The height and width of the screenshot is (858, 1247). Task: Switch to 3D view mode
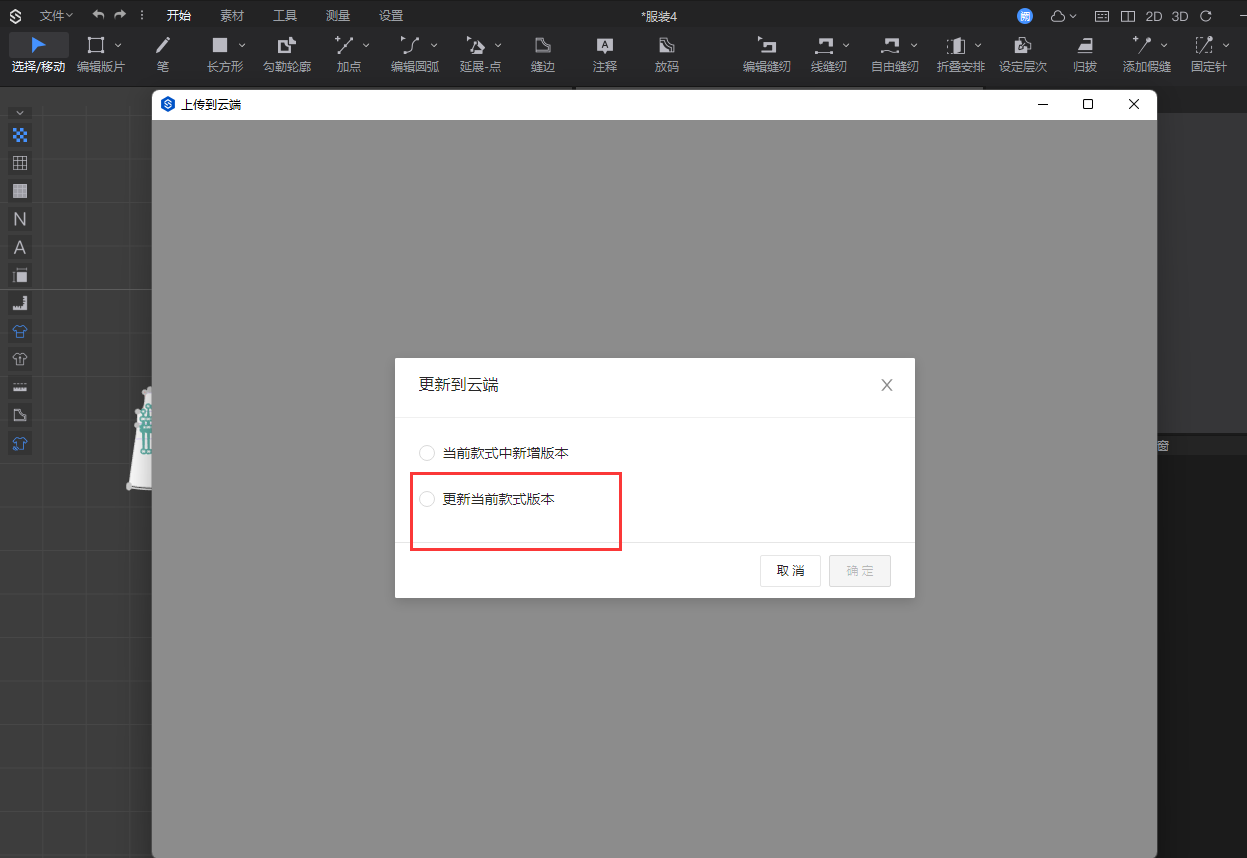point(1180,16)
